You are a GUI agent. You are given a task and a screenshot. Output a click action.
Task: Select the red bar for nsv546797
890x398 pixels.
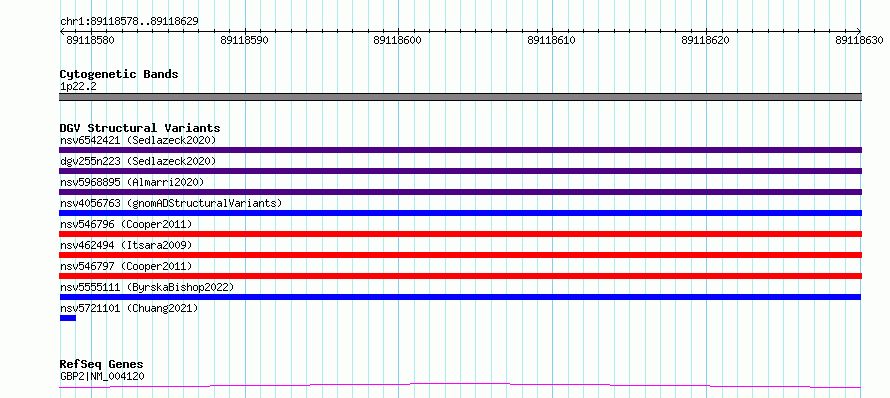(460, 276)
